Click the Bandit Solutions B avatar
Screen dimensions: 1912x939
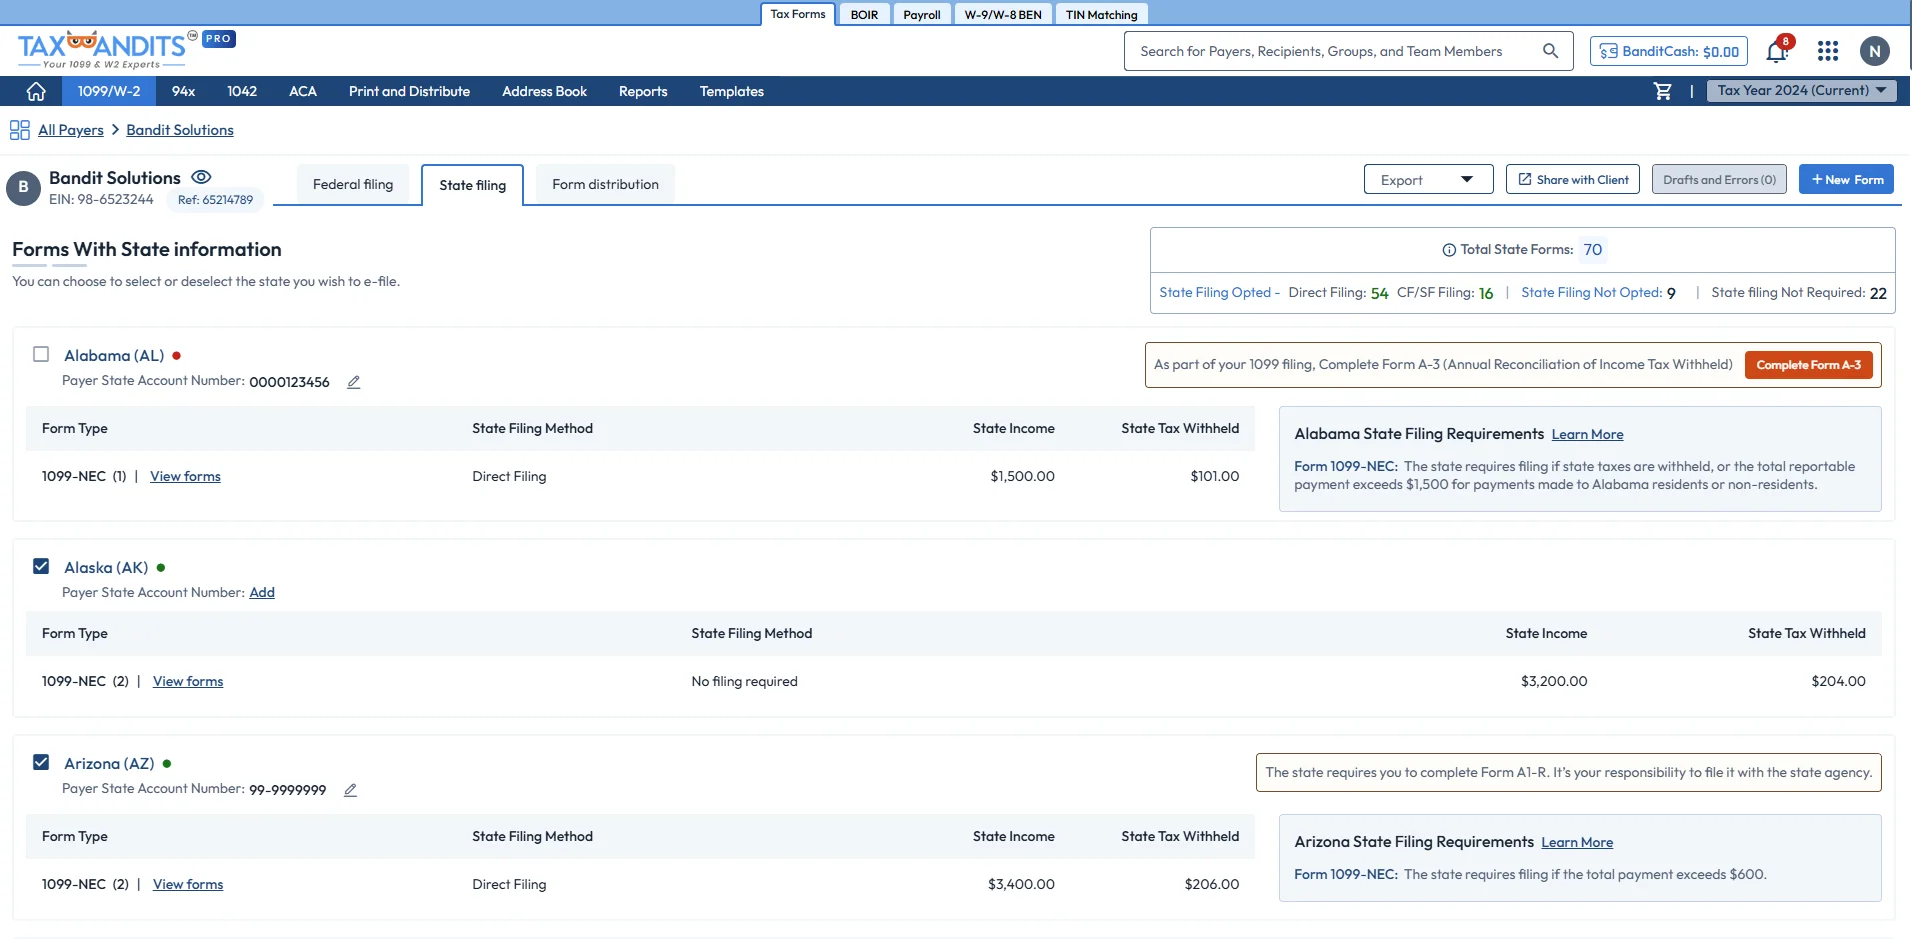pos(23,188)
